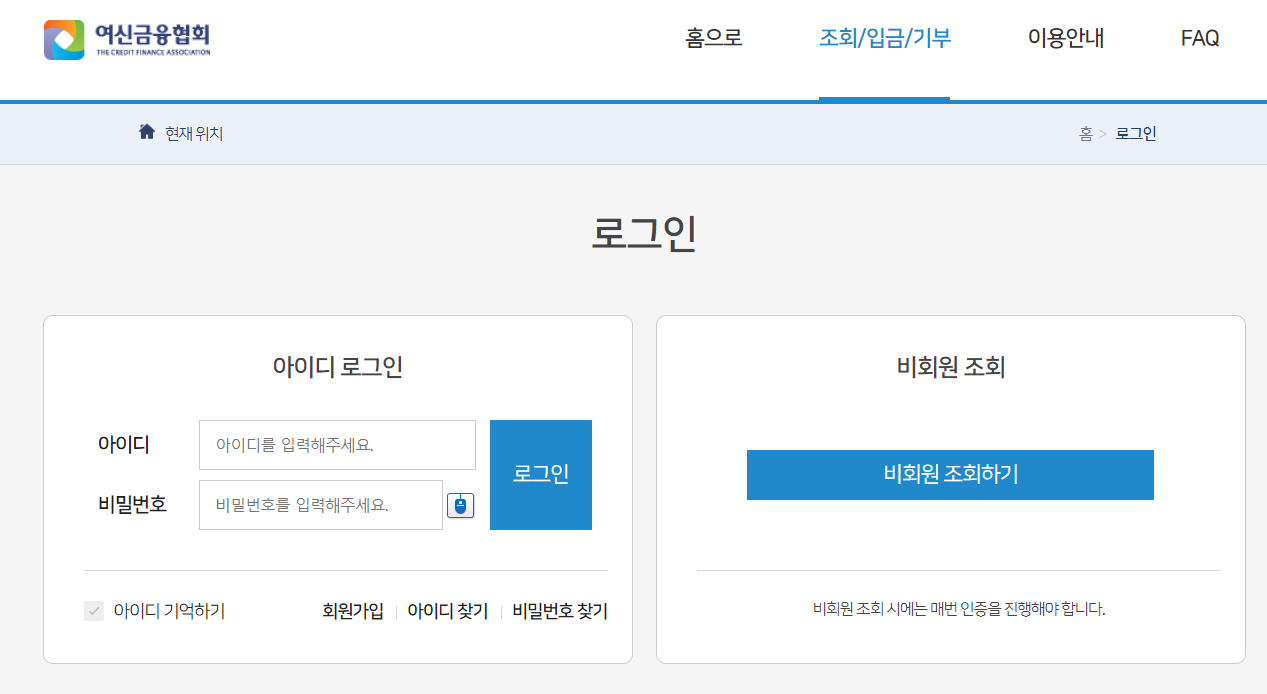Click the 아이디 기억하기 label
Viewport: 1267px width, 694px height.
(x=169, y=611)
